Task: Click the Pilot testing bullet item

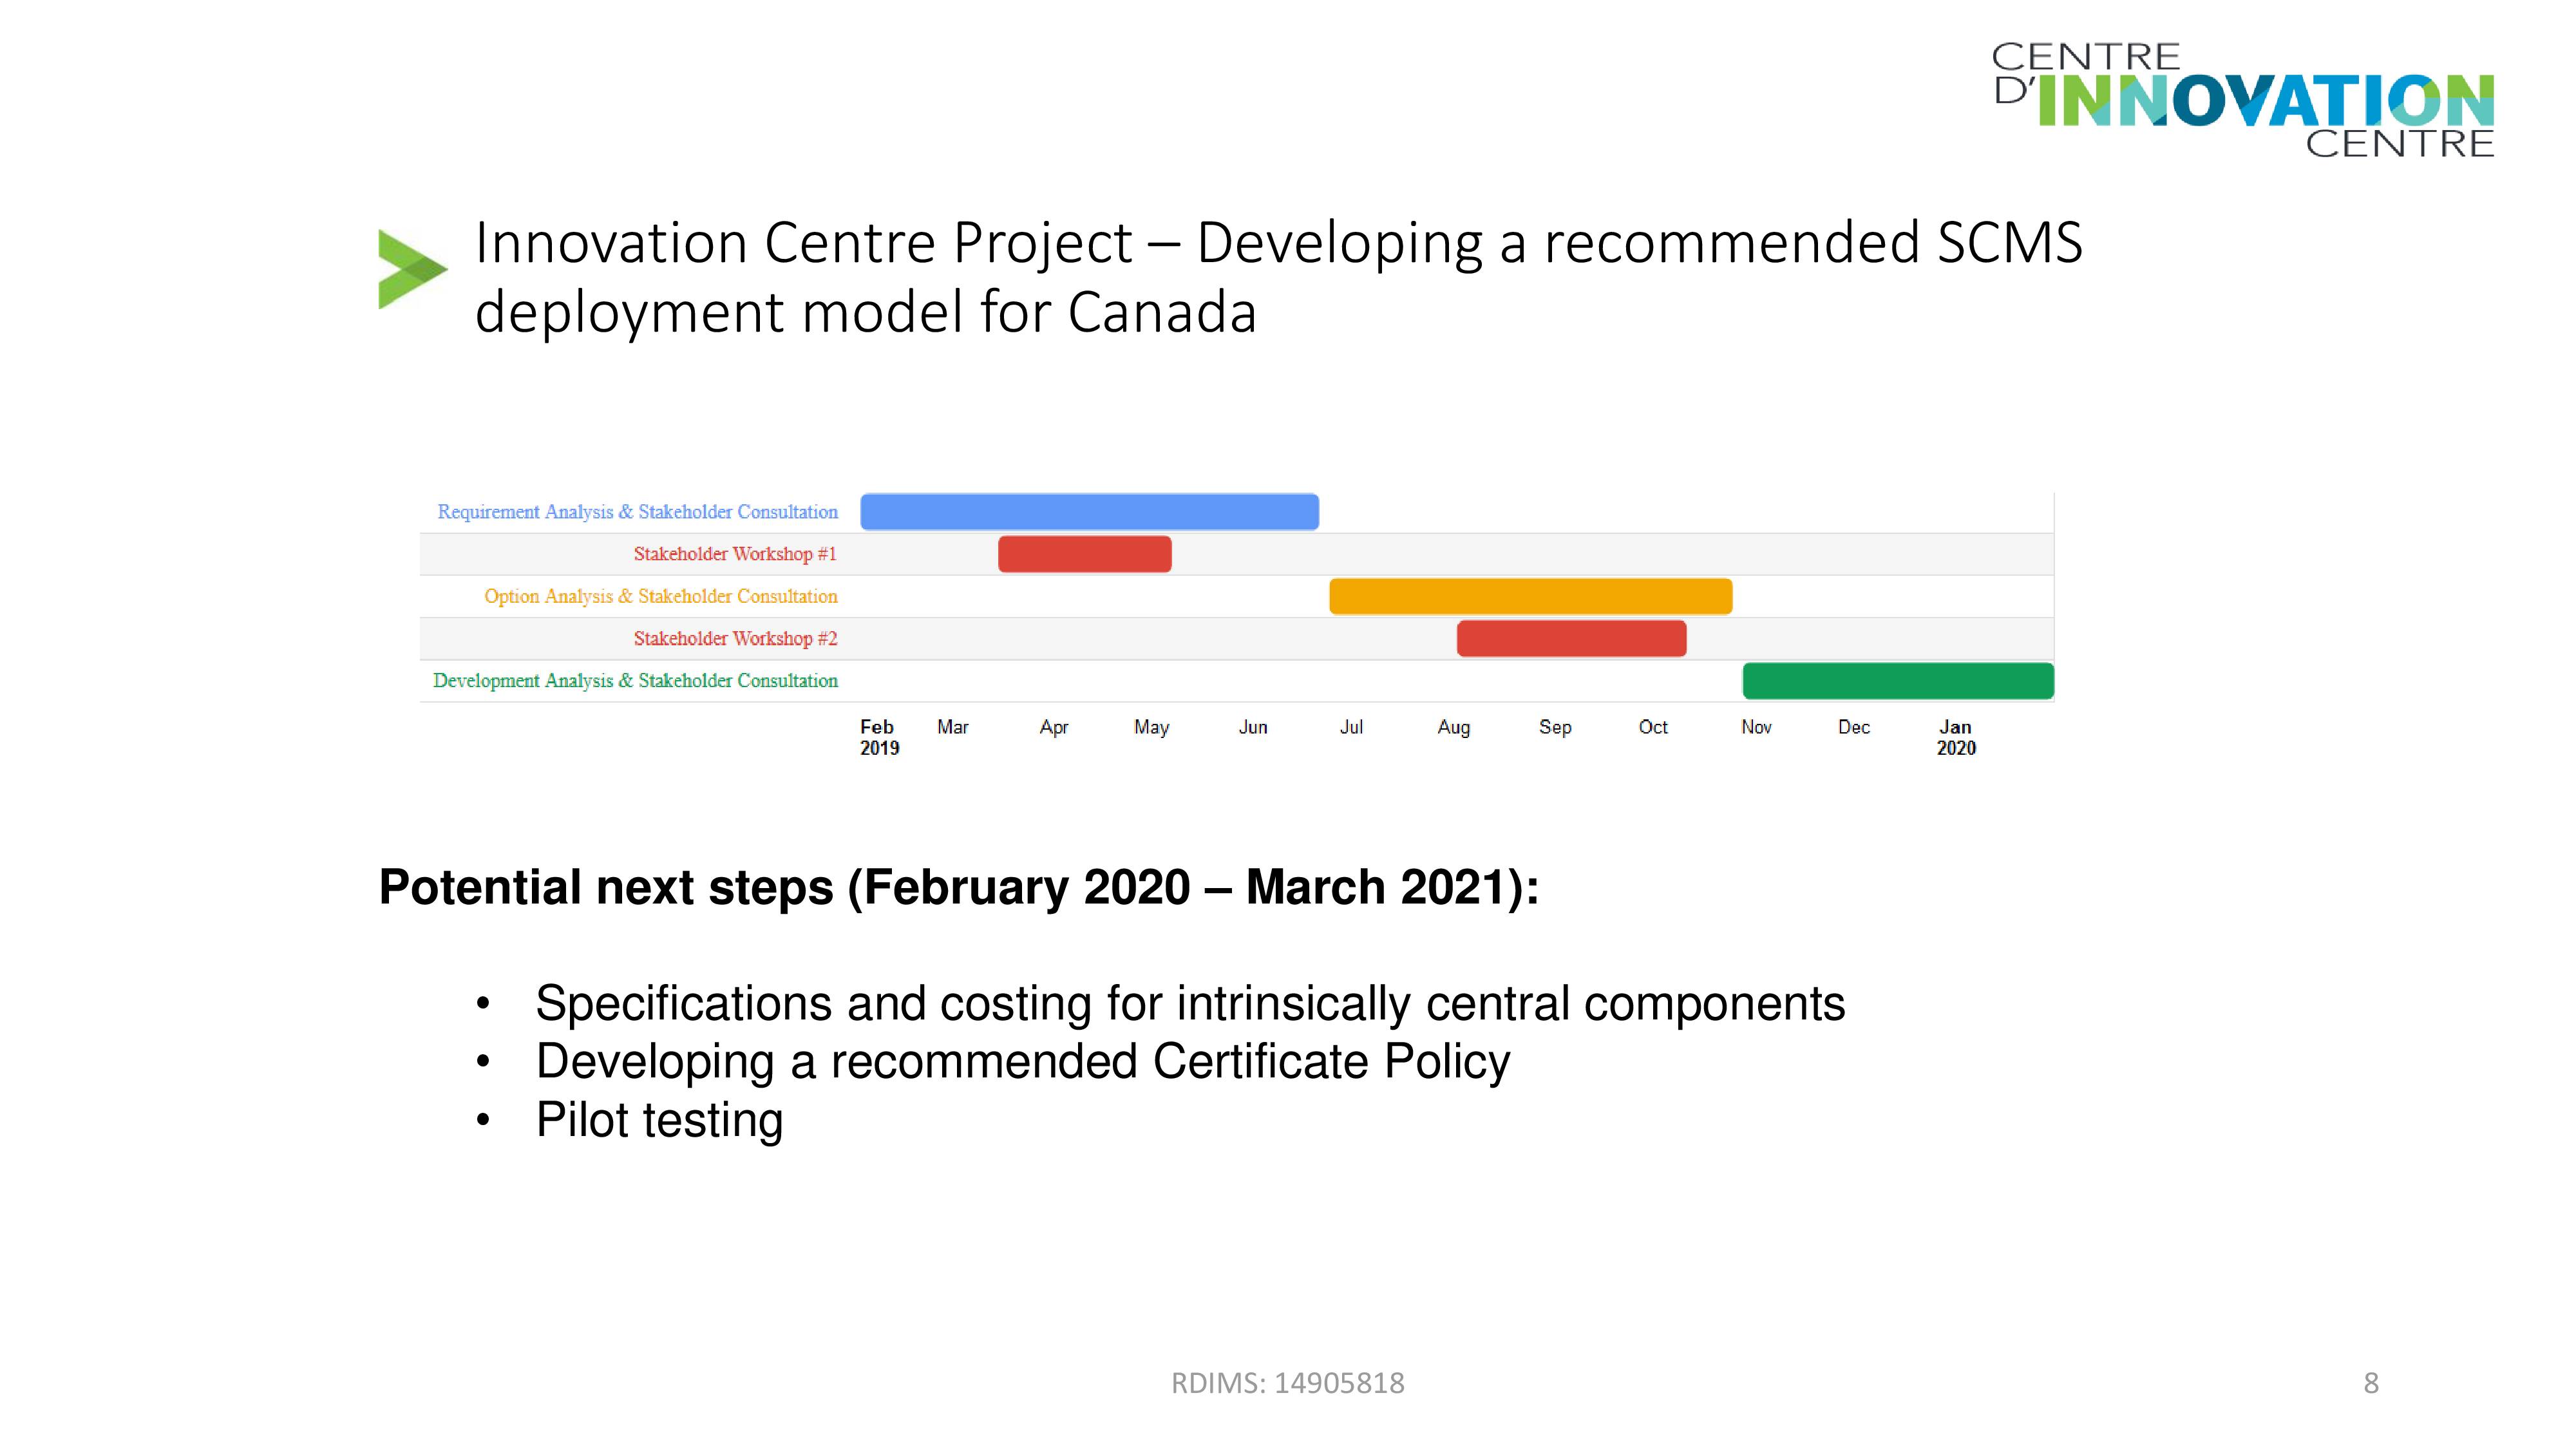Action: point(659,1120)
